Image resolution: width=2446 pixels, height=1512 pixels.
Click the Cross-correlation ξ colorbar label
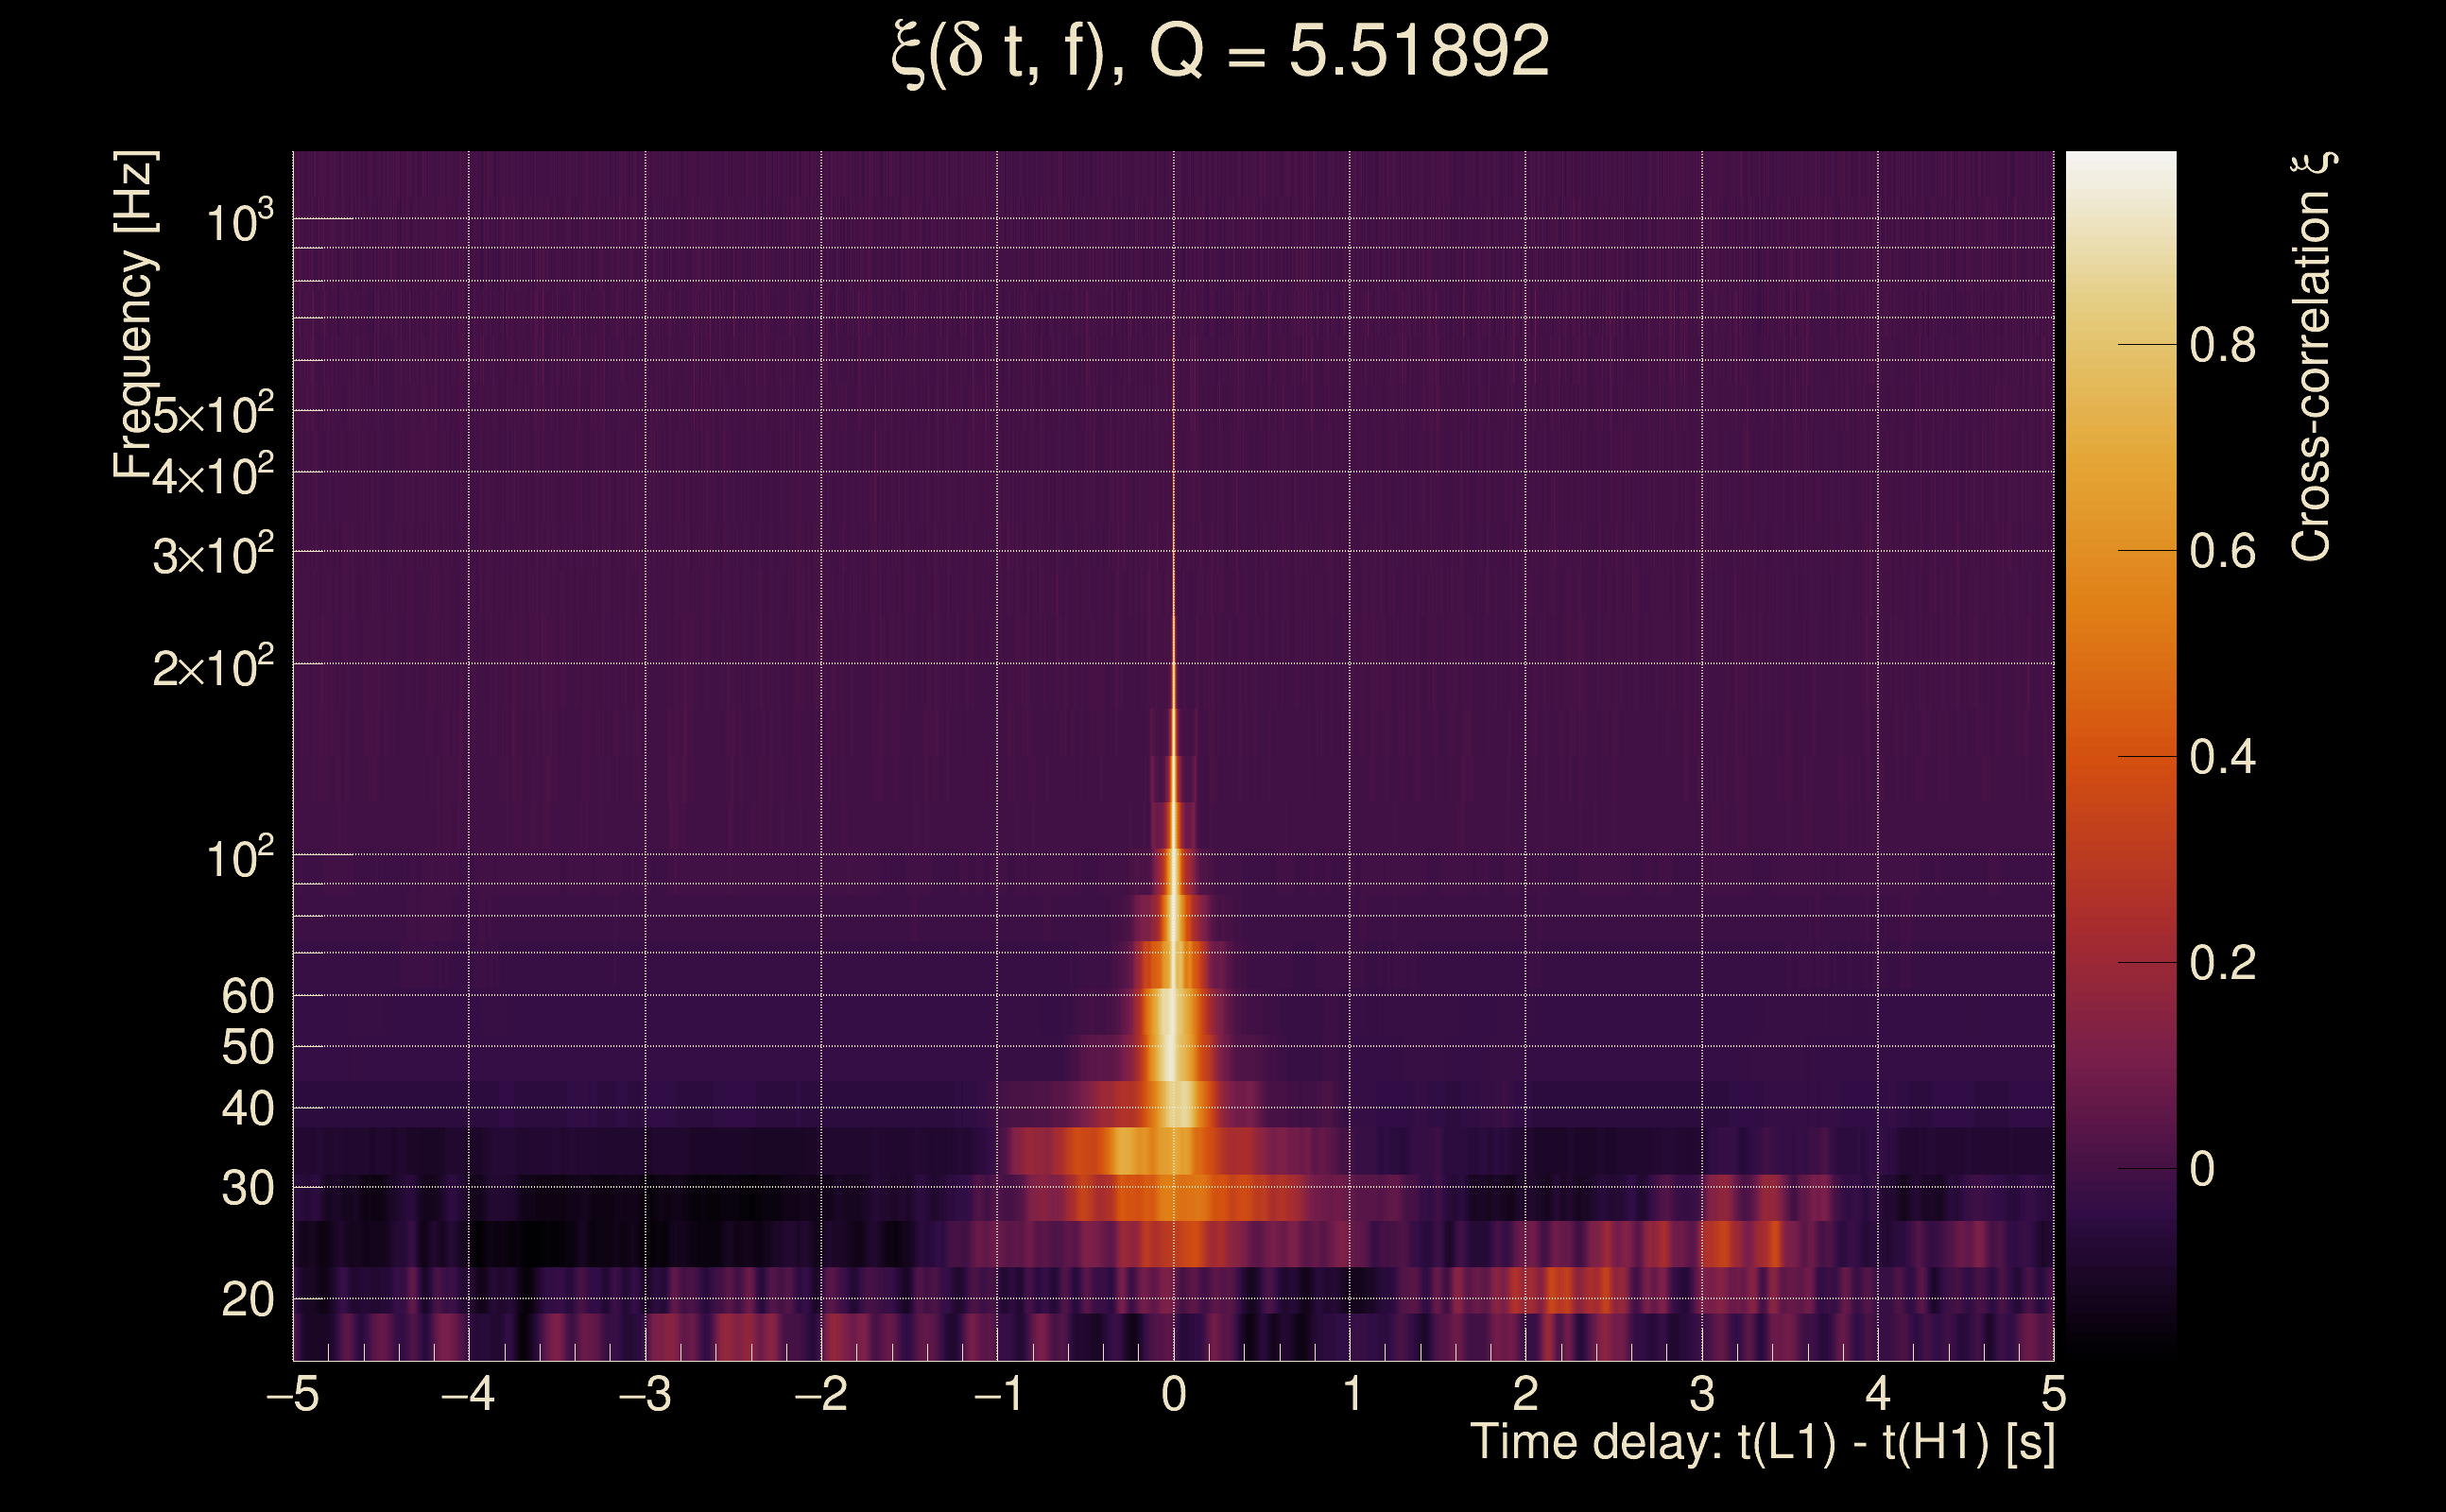click(2312, 357)
